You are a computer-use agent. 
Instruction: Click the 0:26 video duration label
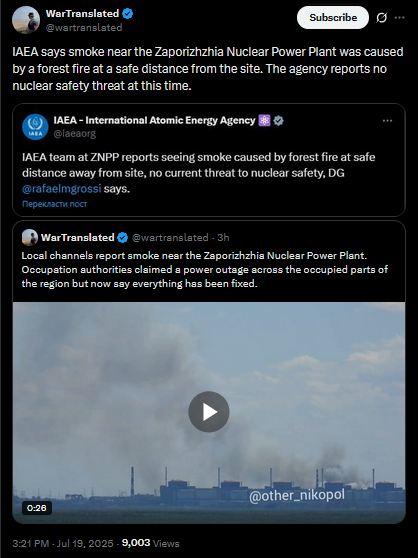coord(37,508)
